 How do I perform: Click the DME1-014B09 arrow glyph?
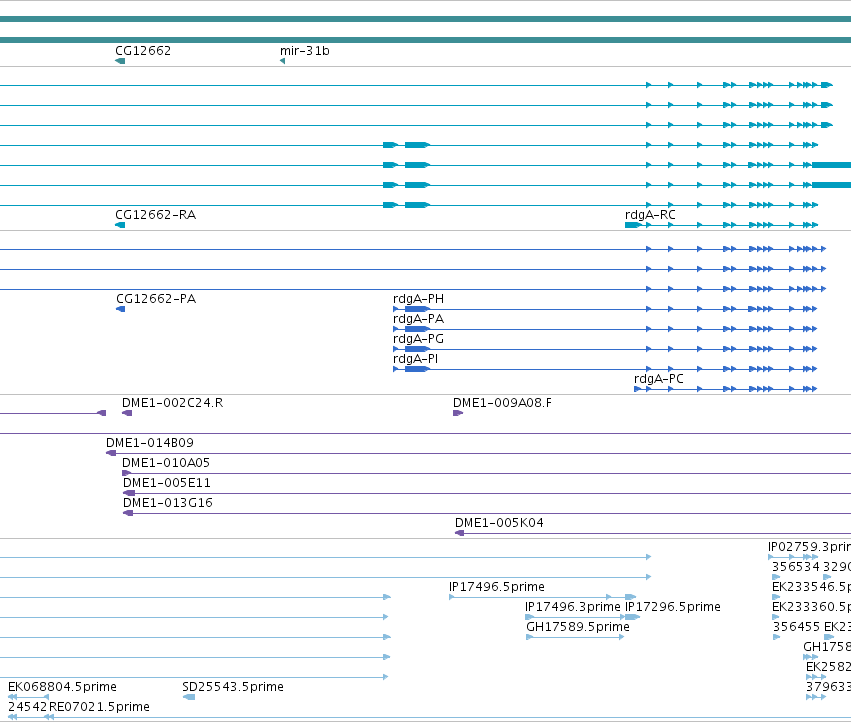pos(111,453)
